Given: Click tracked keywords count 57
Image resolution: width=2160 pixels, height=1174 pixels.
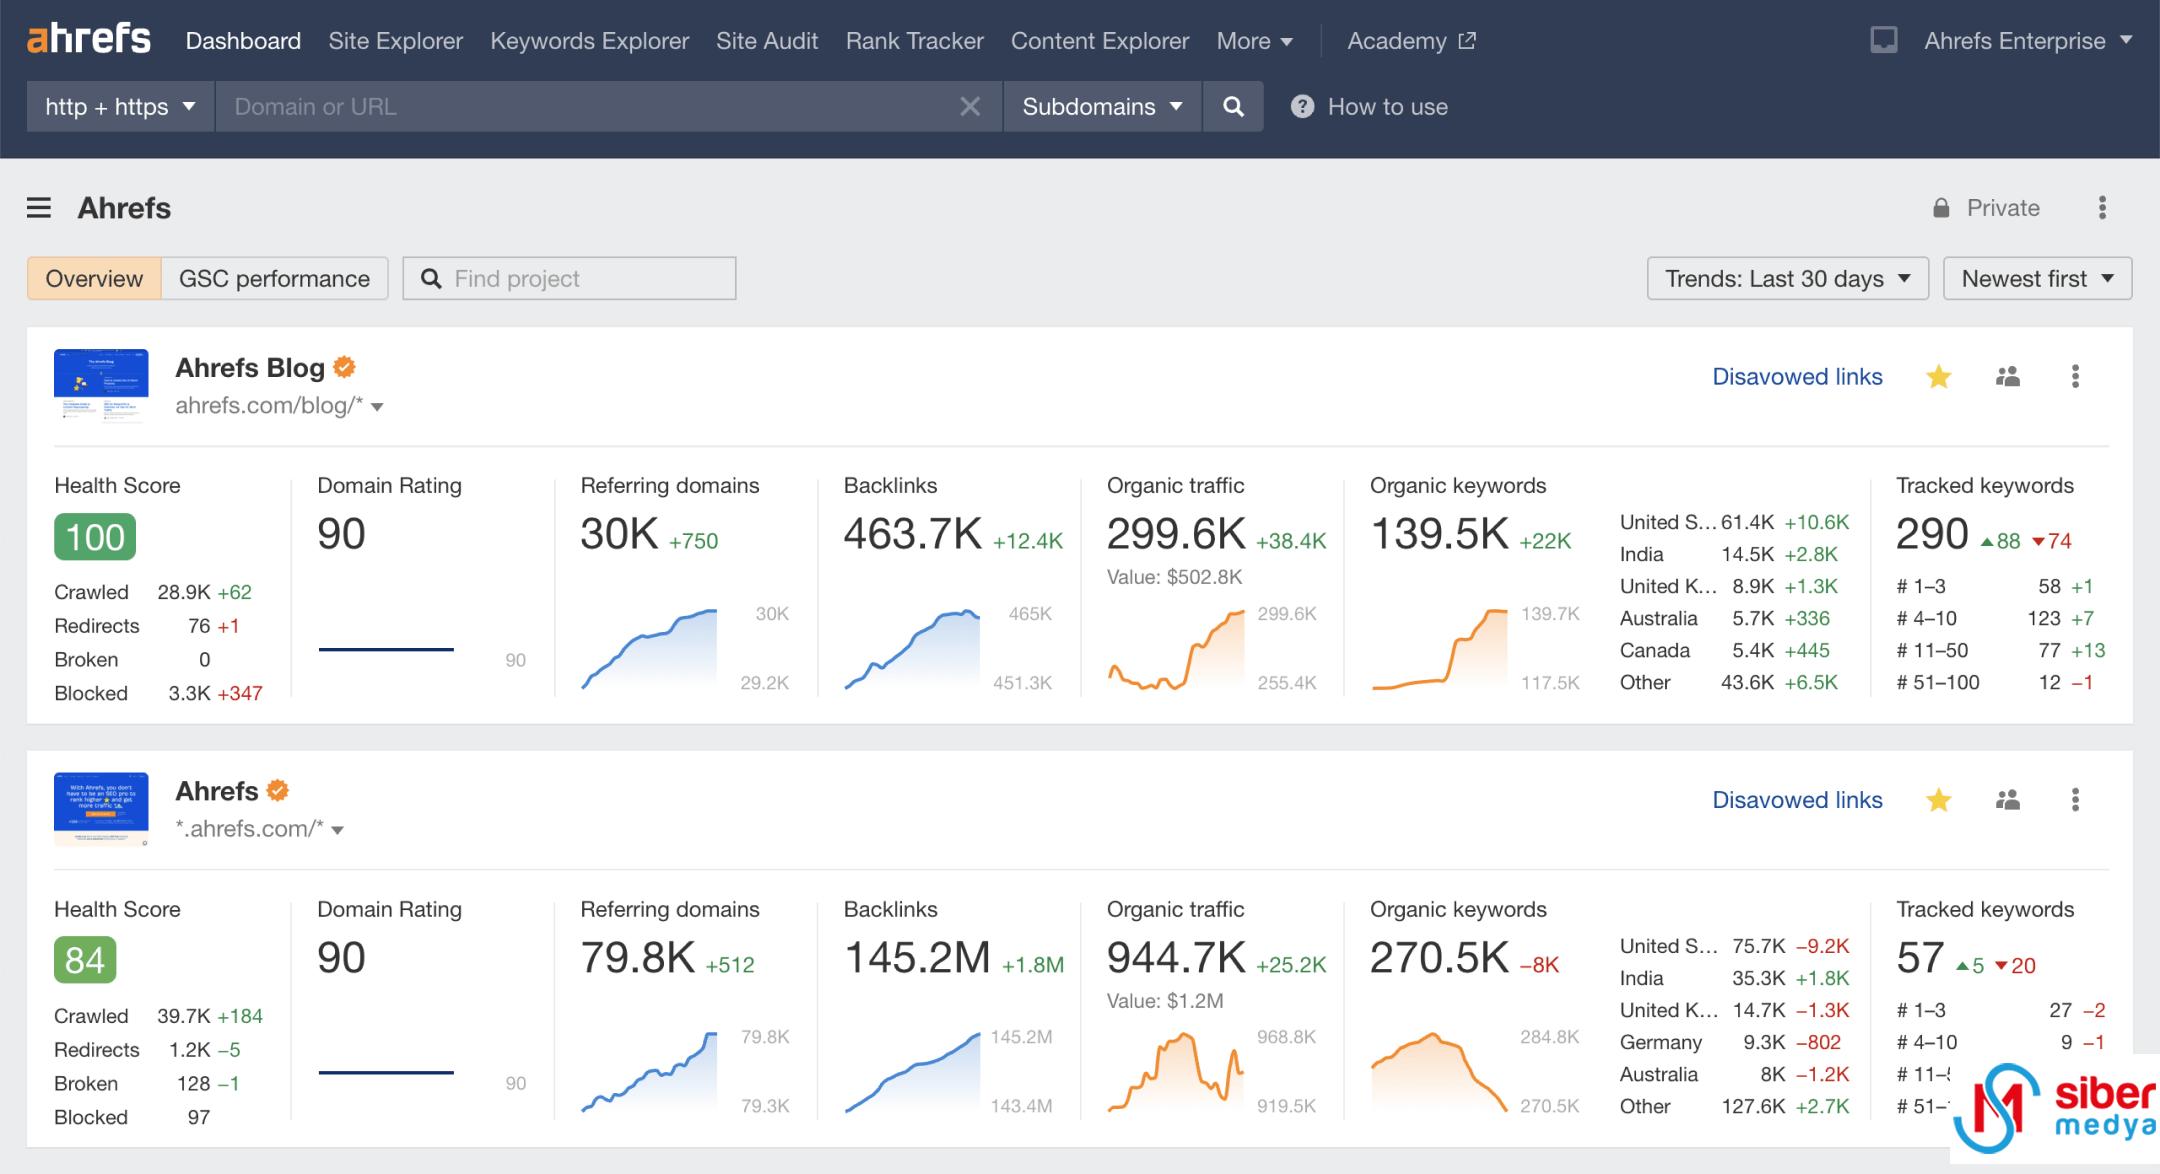Looking at the screenshot, I should [1920, 958].
